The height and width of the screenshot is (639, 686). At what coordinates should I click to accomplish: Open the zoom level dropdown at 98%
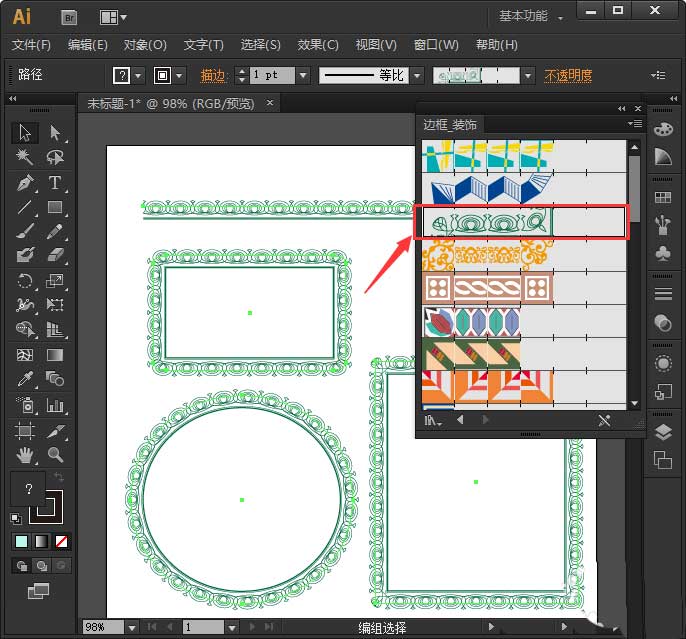[x=132, y=628]
